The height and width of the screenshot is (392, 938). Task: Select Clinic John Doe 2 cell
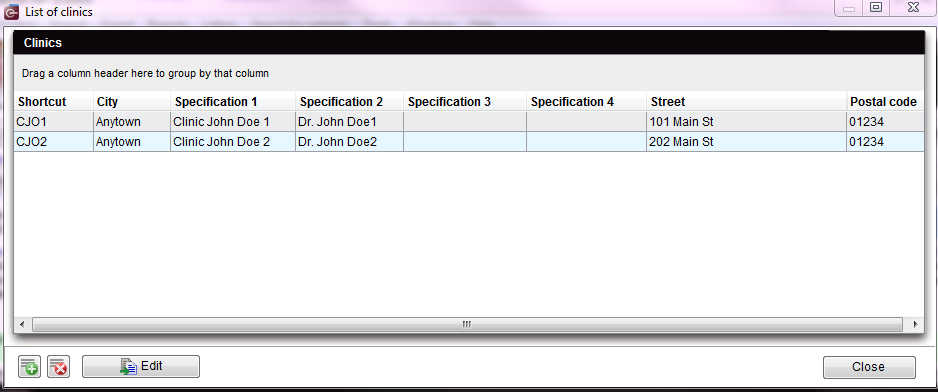tap(233, 142)
